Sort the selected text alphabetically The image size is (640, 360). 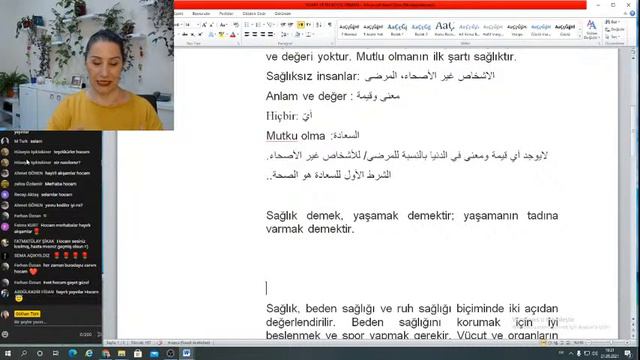pos(319,25)
